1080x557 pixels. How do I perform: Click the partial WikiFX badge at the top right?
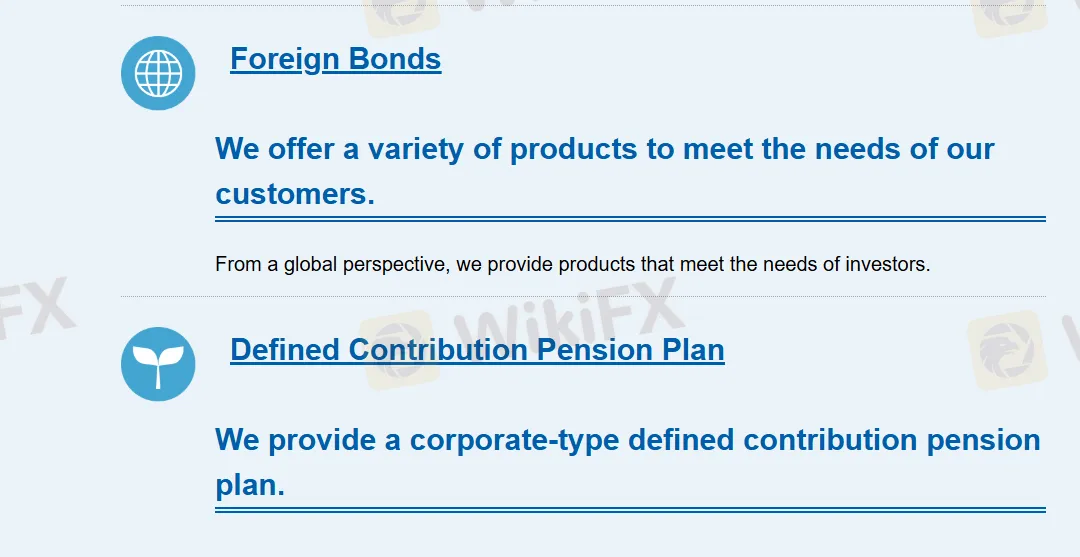(1010, 15)
